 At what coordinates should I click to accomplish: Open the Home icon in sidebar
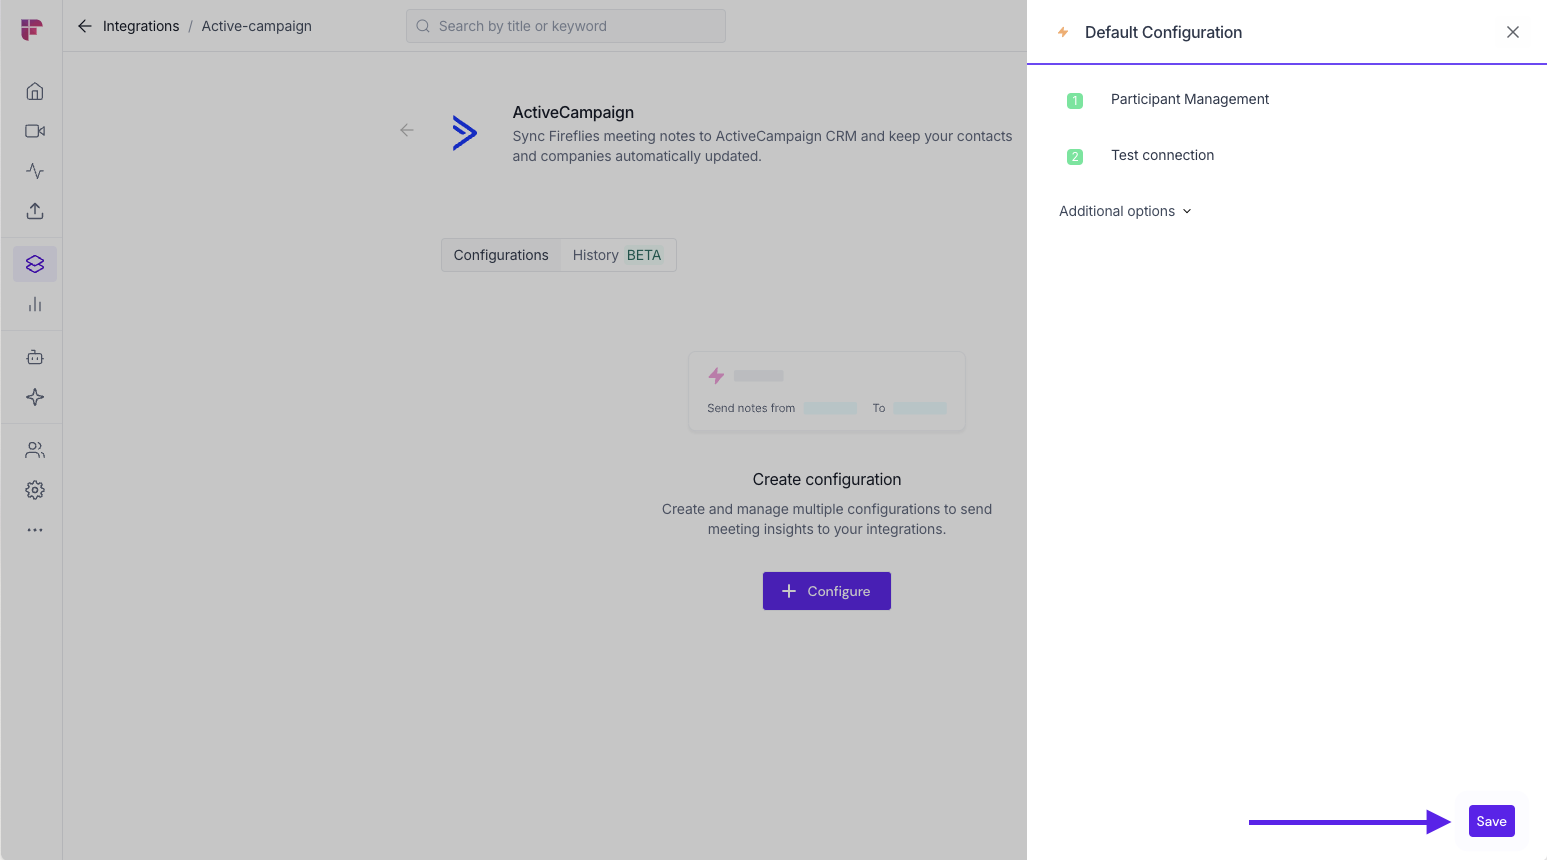click(35, 92)
